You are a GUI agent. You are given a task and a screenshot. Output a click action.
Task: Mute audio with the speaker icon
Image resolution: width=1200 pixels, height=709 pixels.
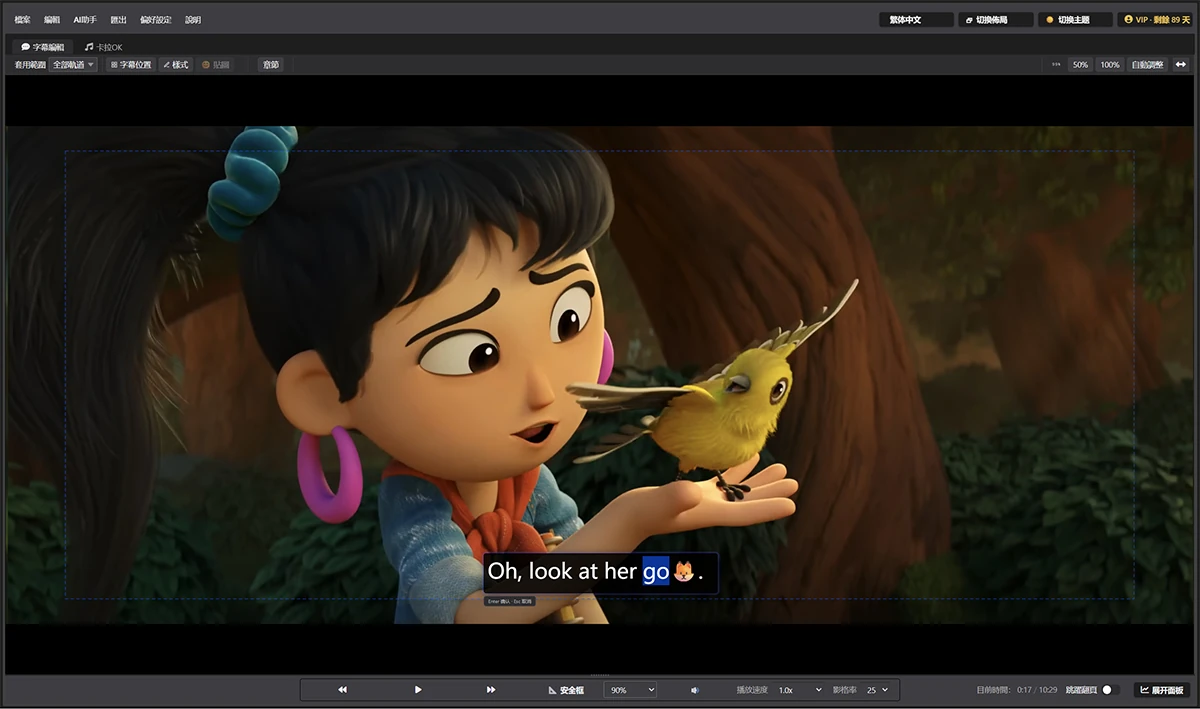tap(695, 690)
